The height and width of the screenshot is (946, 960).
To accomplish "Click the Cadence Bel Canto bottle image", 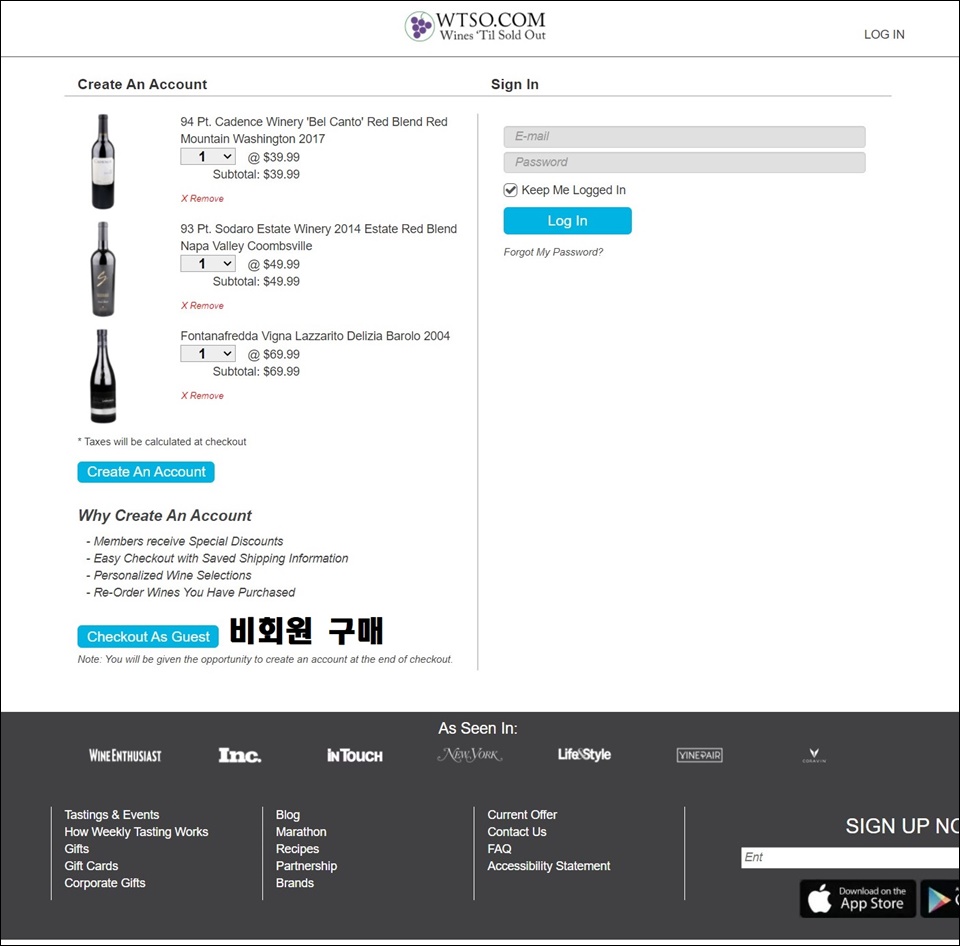I will point(103,162).
